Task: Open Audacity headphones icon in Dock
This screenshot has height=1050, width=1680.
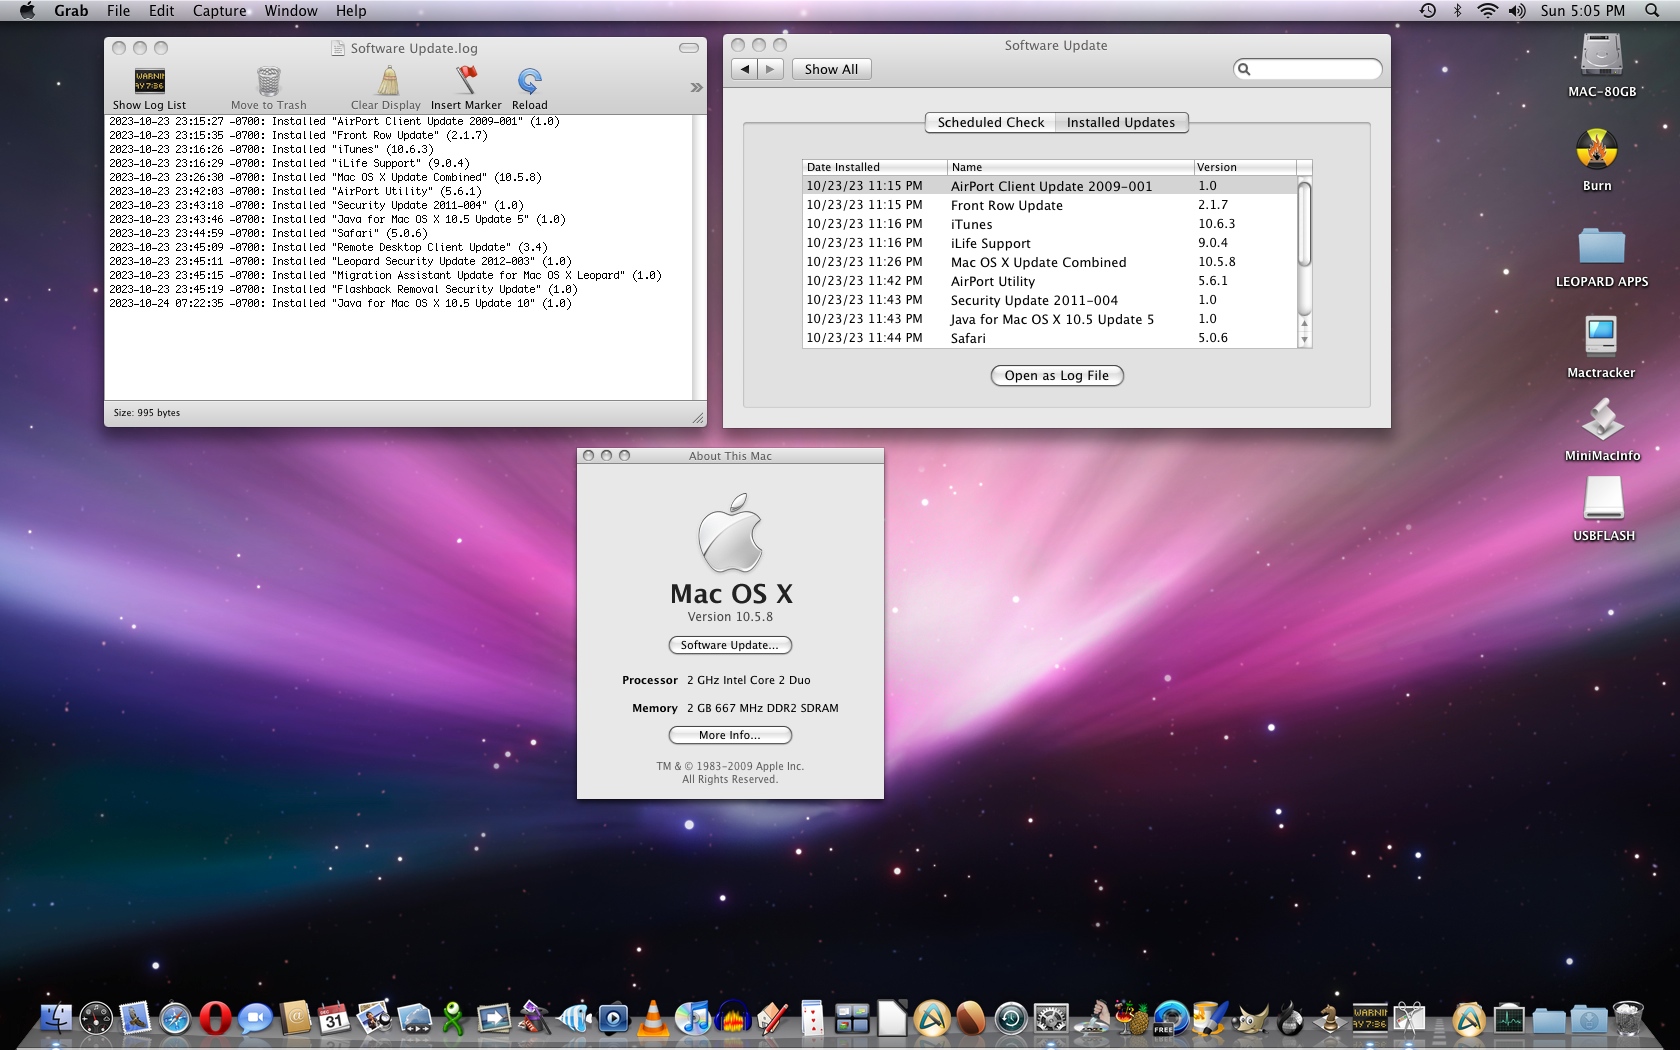Action: [733, 1018]
